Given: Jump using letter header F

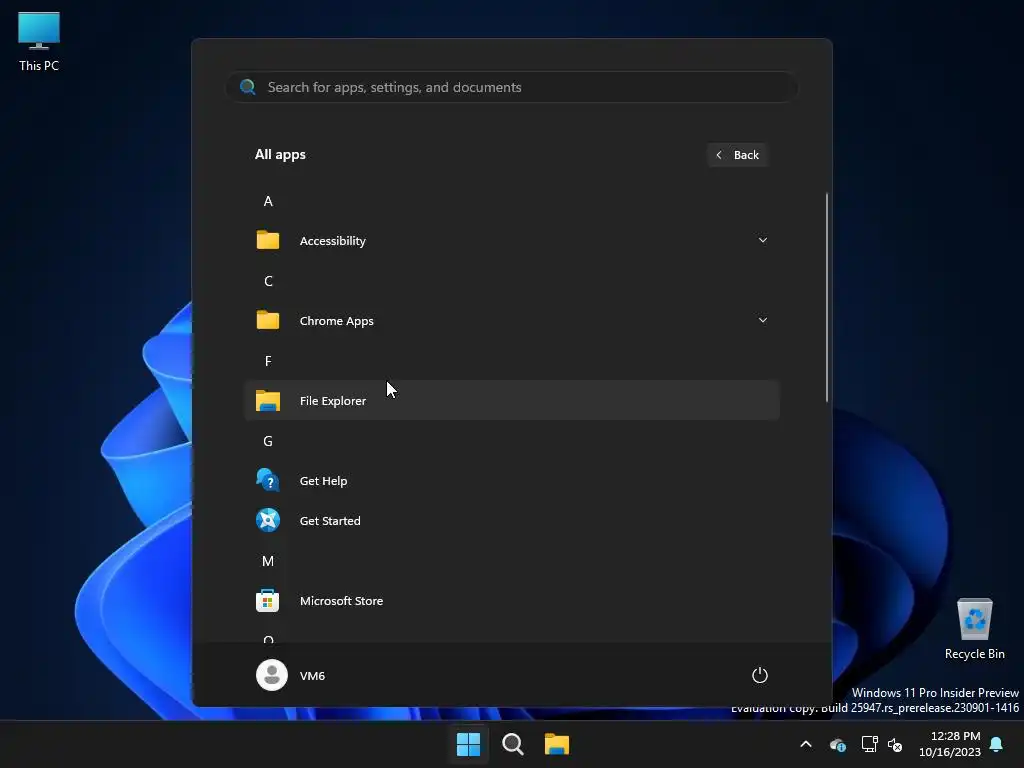Looking at the screenshot, I should click(268, 361).
